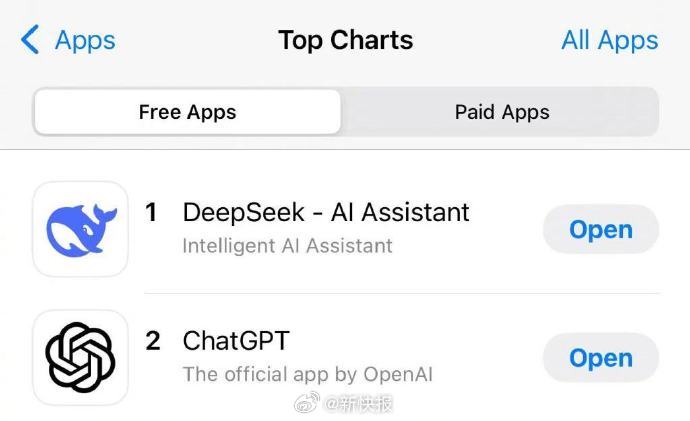This screenshot has height=421, width=690.
Task: Go back via the Apps label
Action: point(85,41)
